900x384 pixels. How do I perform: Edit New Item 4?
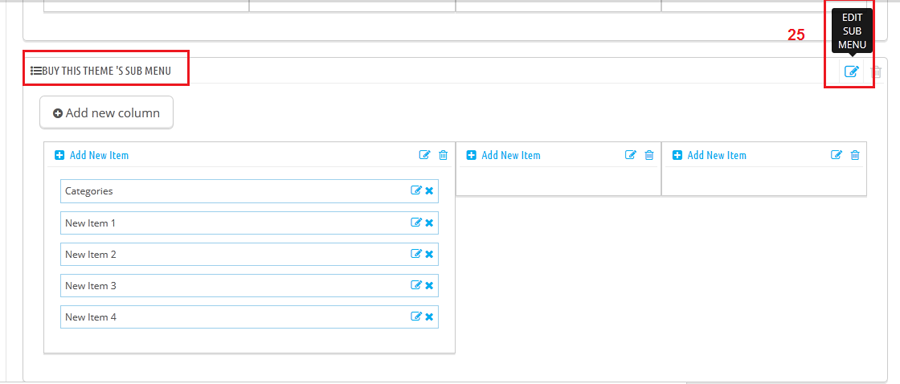416,316
